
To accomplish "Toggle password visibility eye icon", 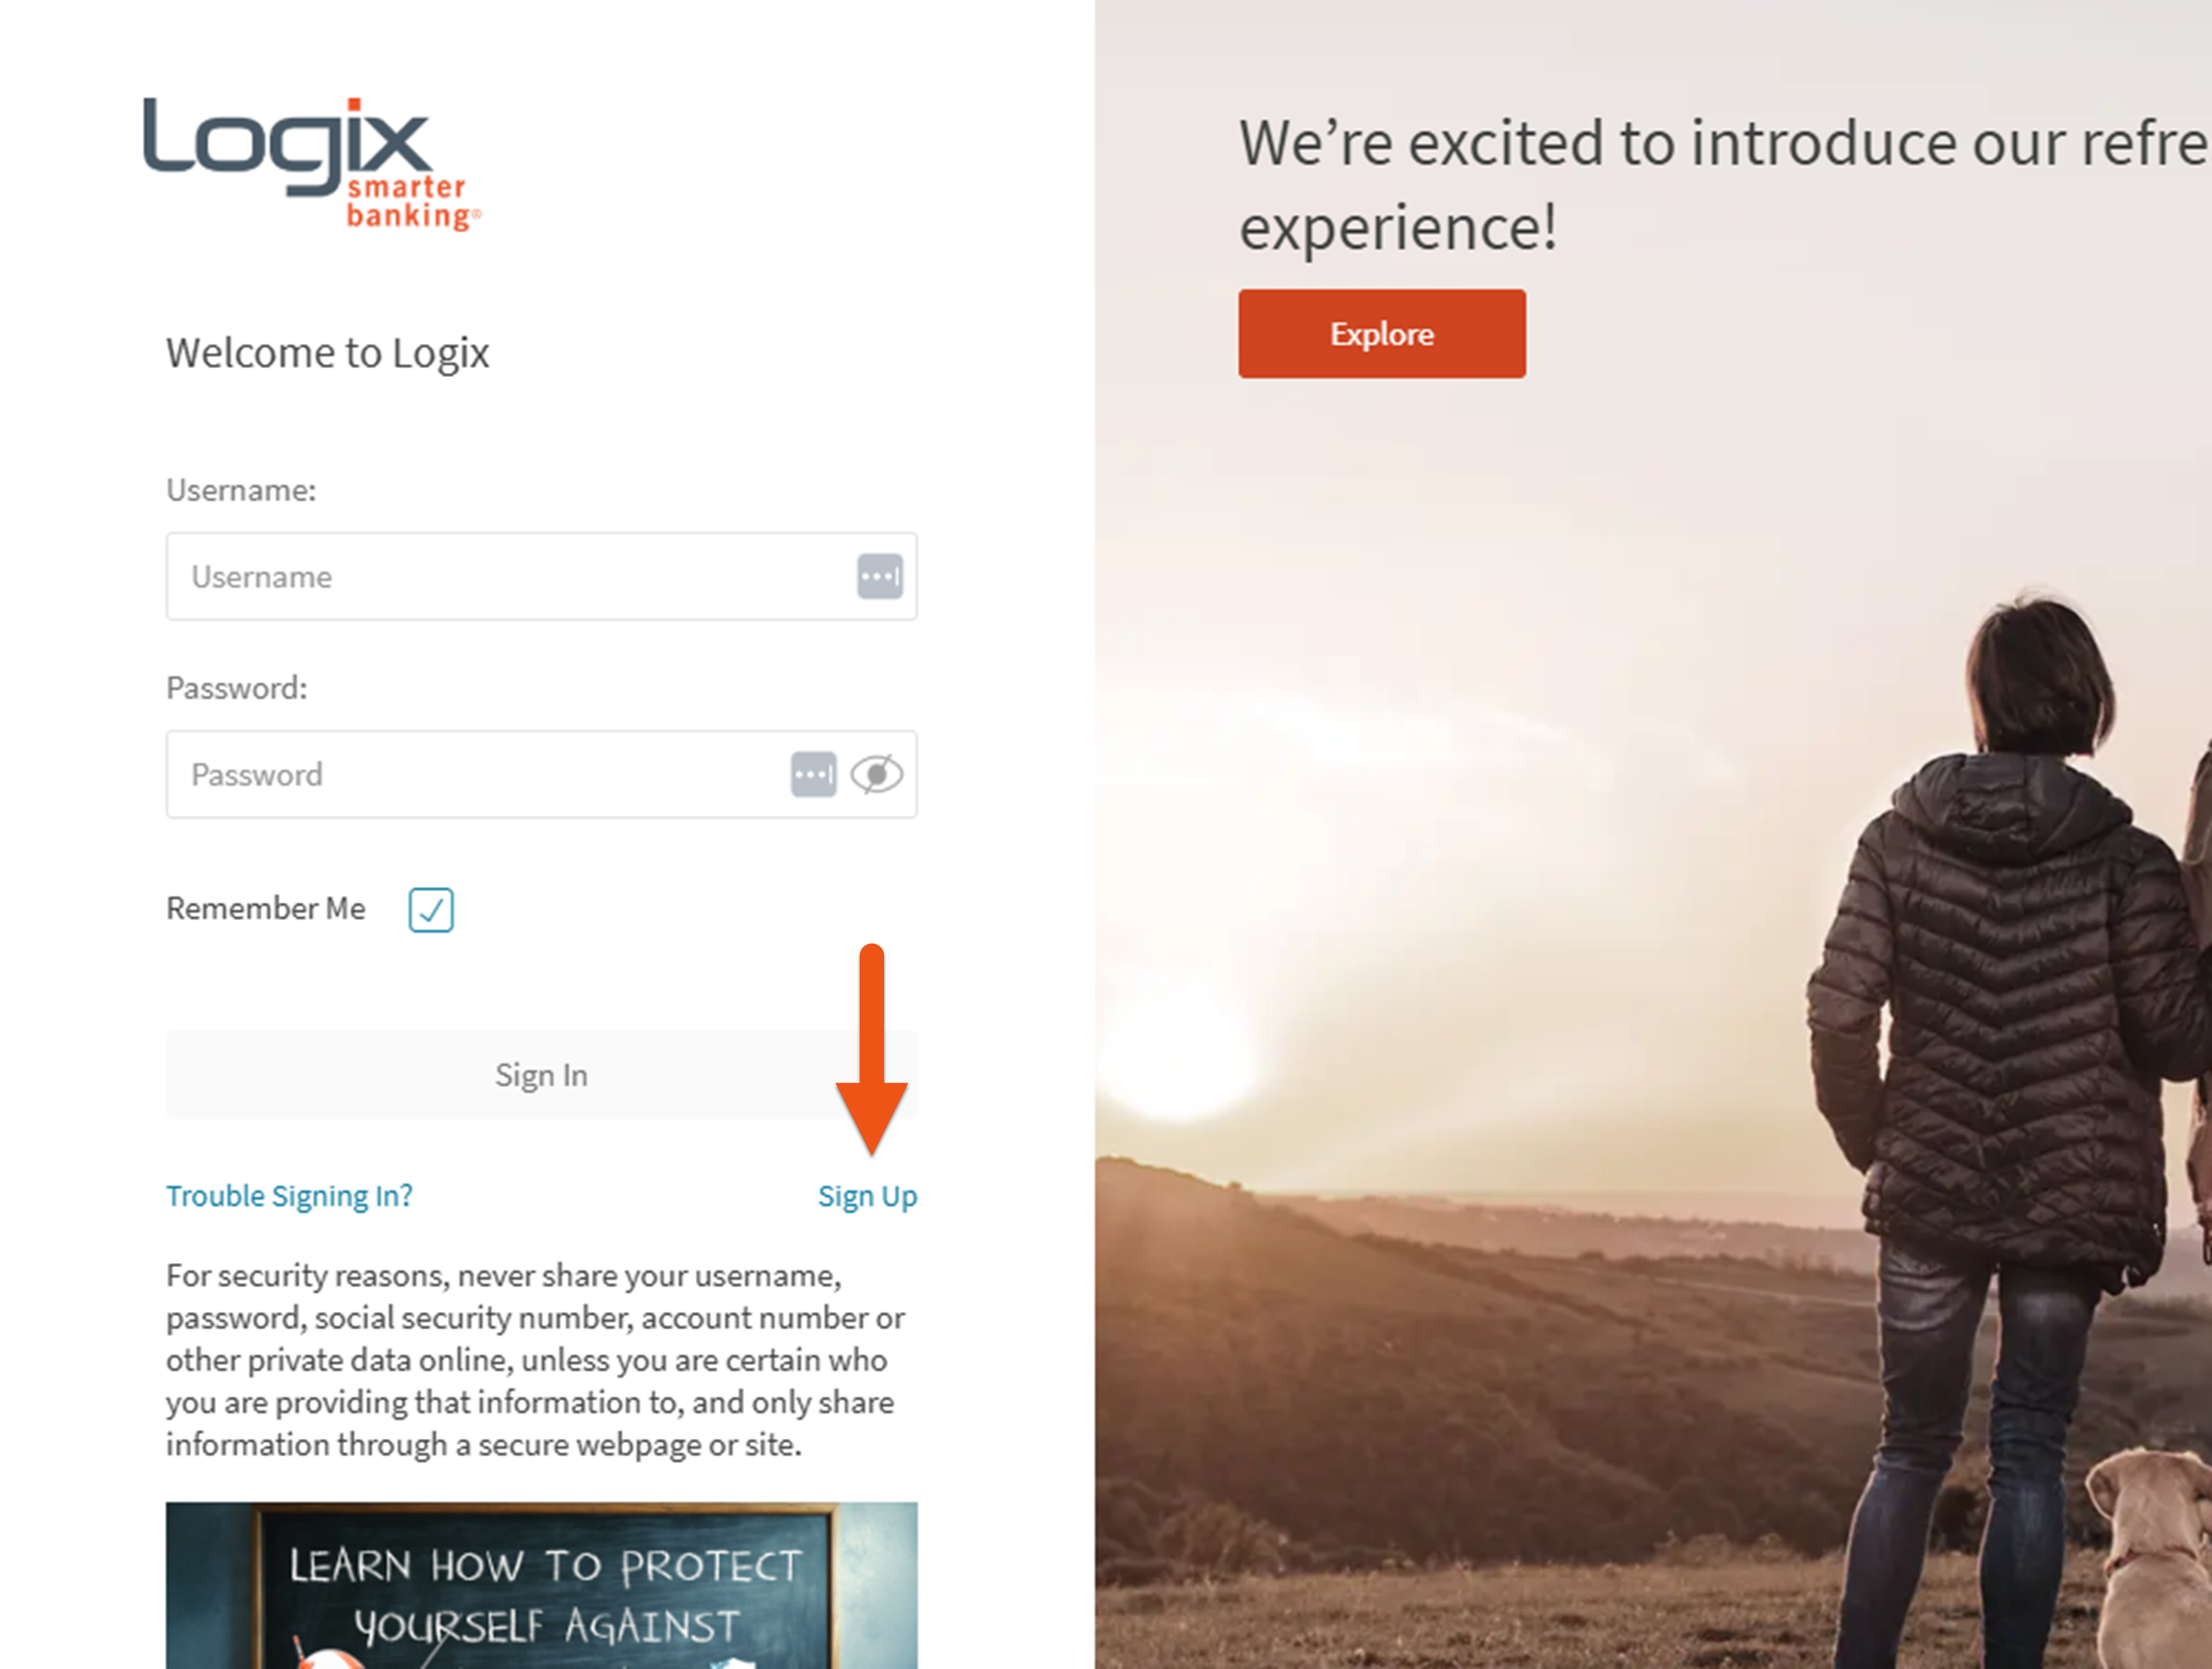I will 877,775.
